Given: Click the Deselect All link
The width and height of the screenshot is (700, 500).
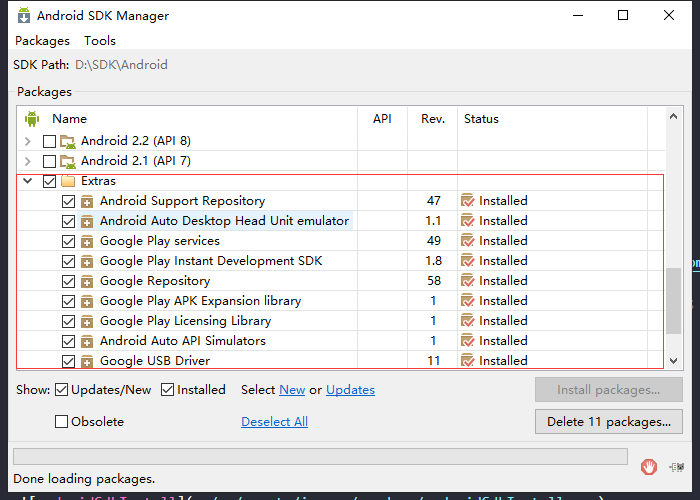Looking at the screenshot, I should coord(275,421).
